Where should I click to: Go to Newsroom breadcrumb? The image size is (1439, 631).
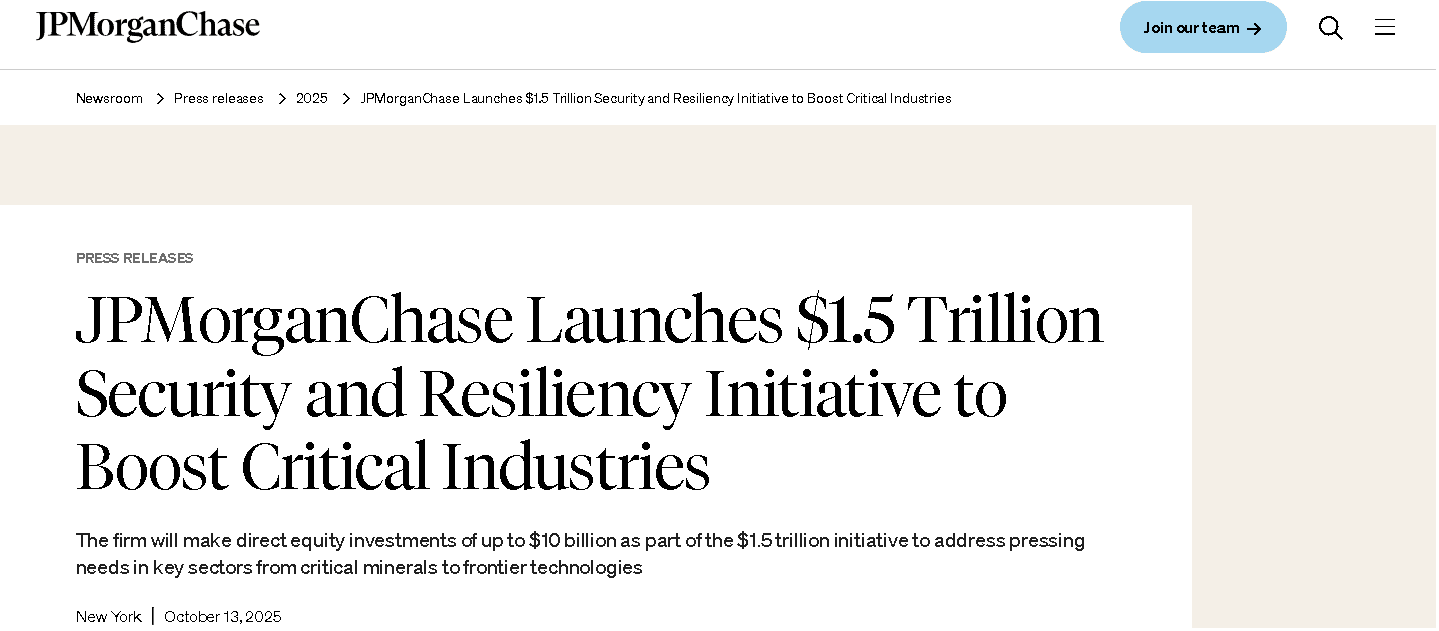[109, 98]
